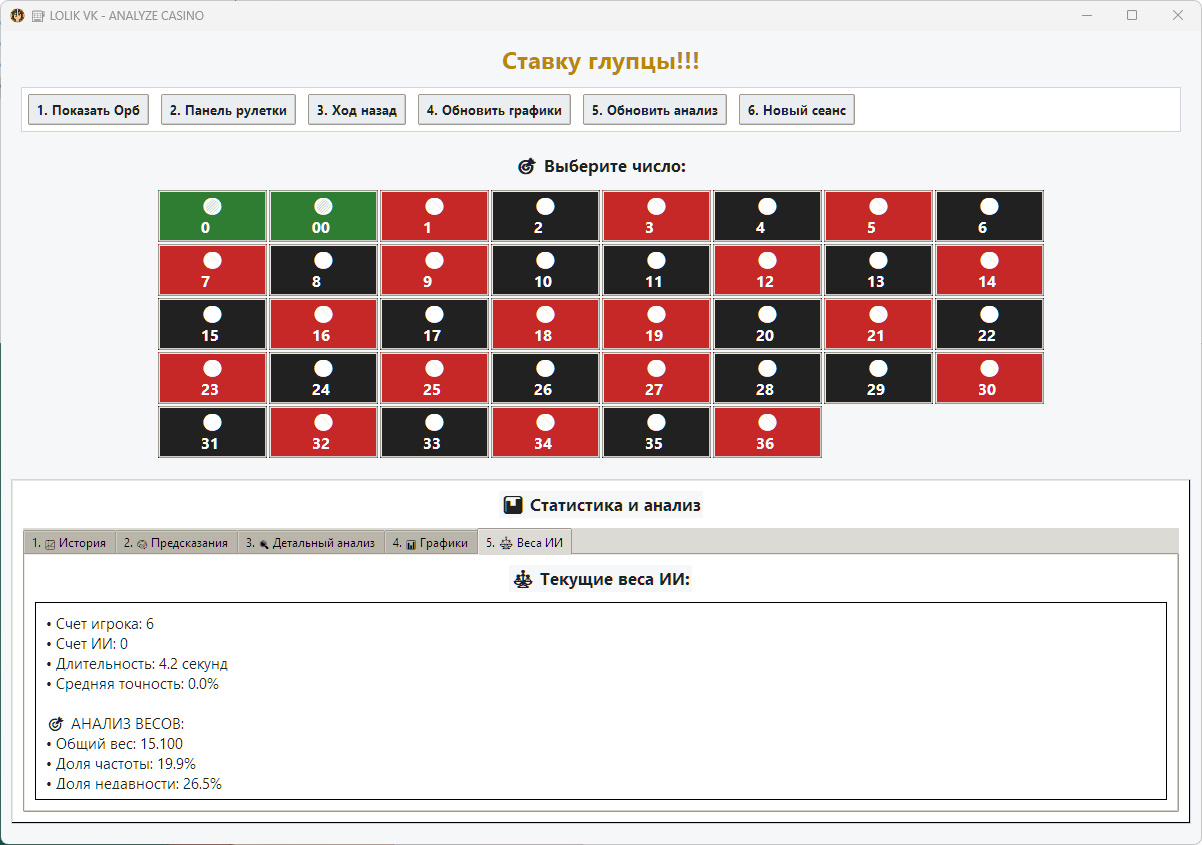1202x845 pixels.
Task: Select number 21 on the board
Action: pos(878,324)
